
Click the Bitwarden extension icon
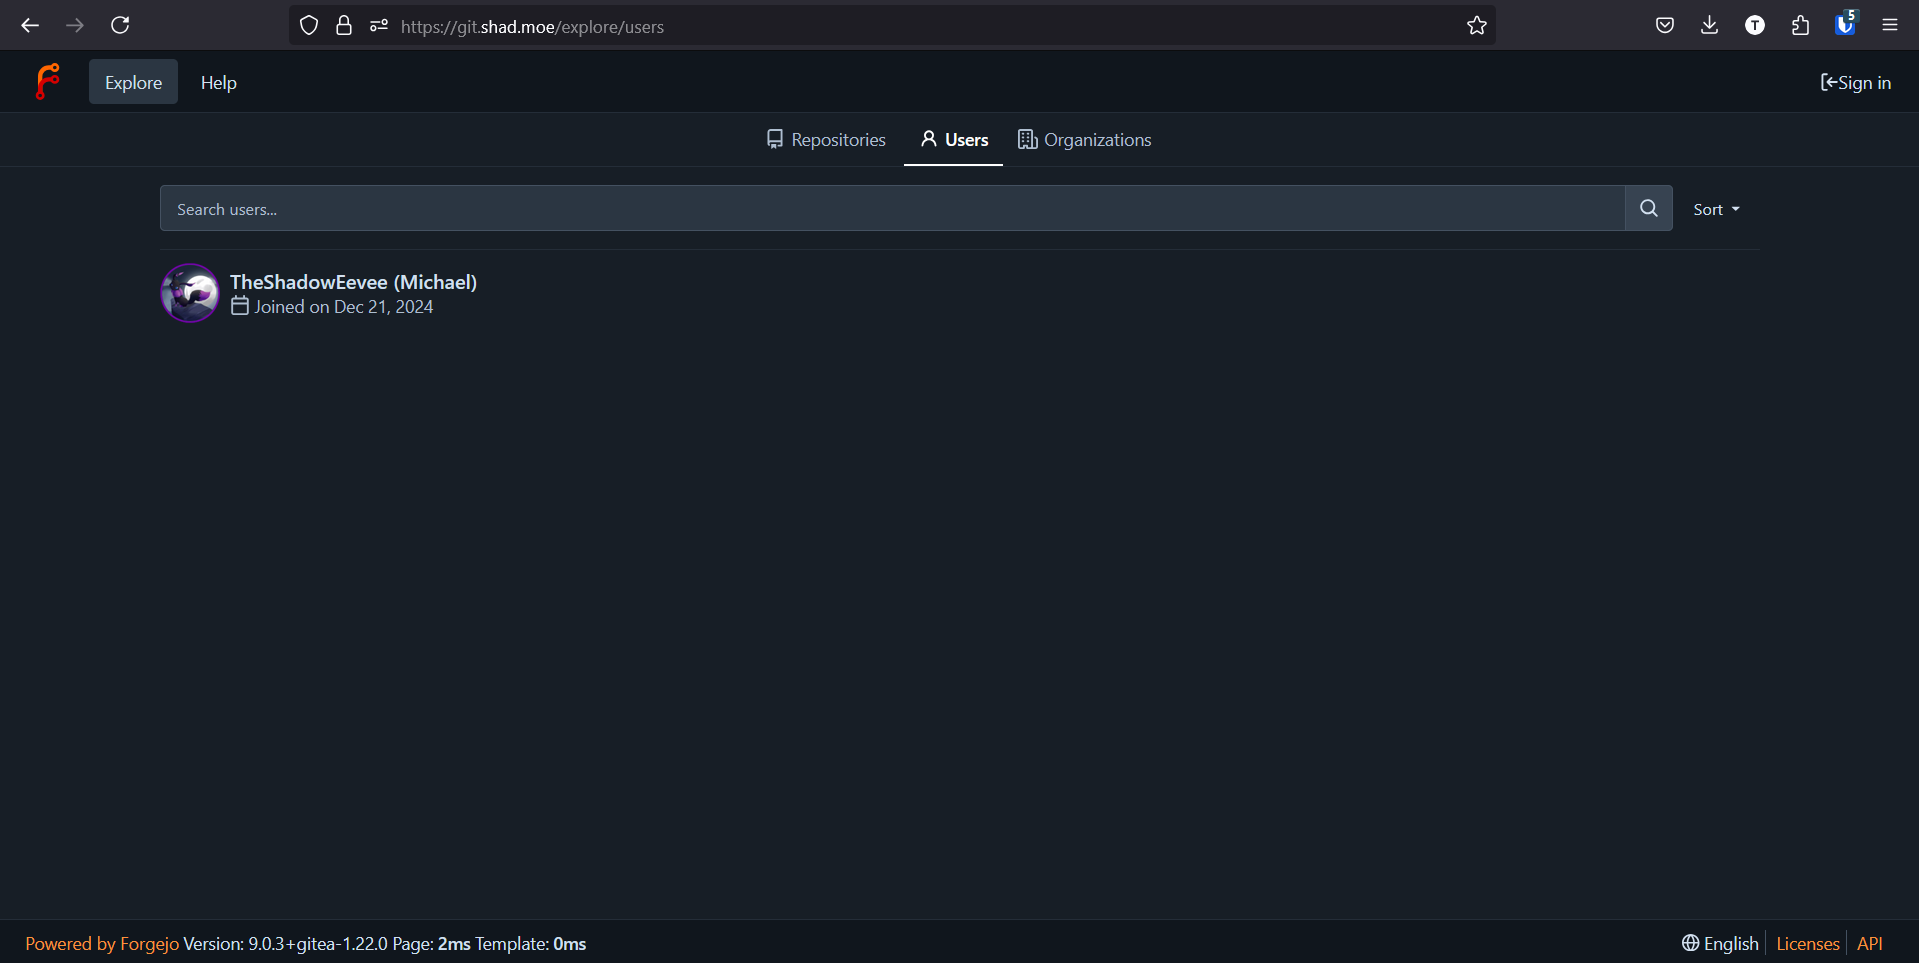1845,26
